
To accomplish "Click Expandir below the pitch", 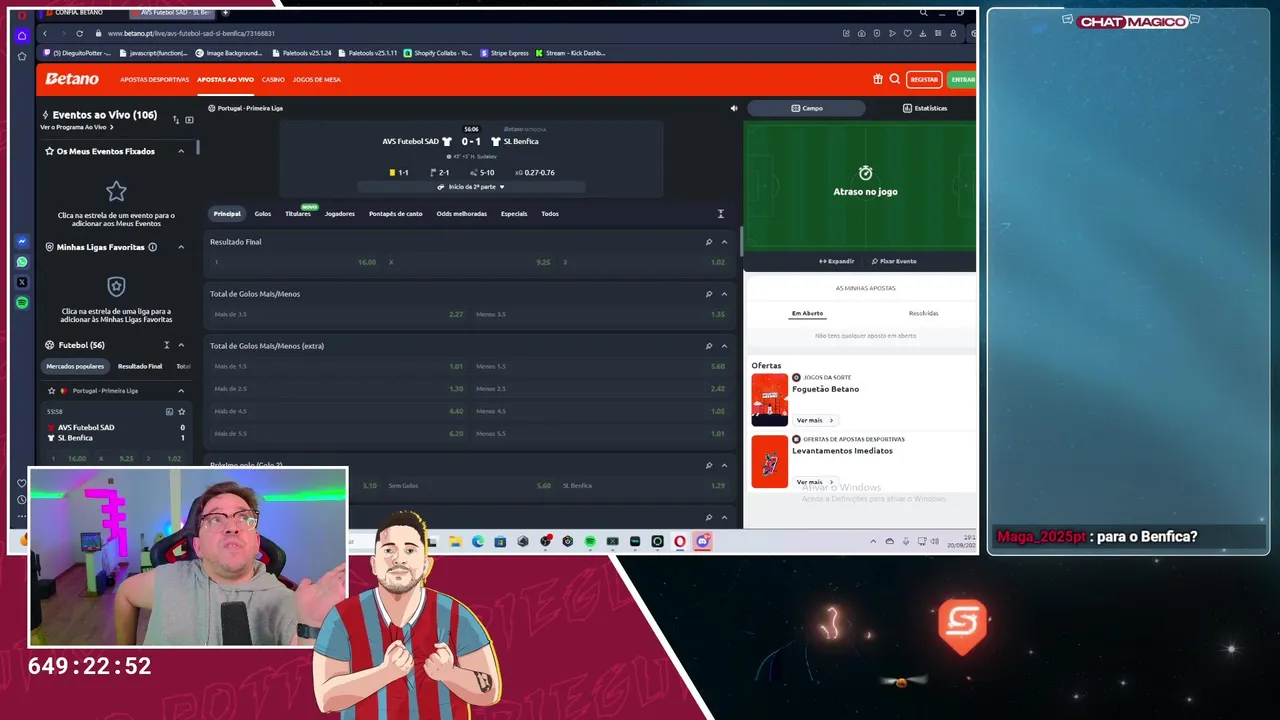I will [837, 261].
